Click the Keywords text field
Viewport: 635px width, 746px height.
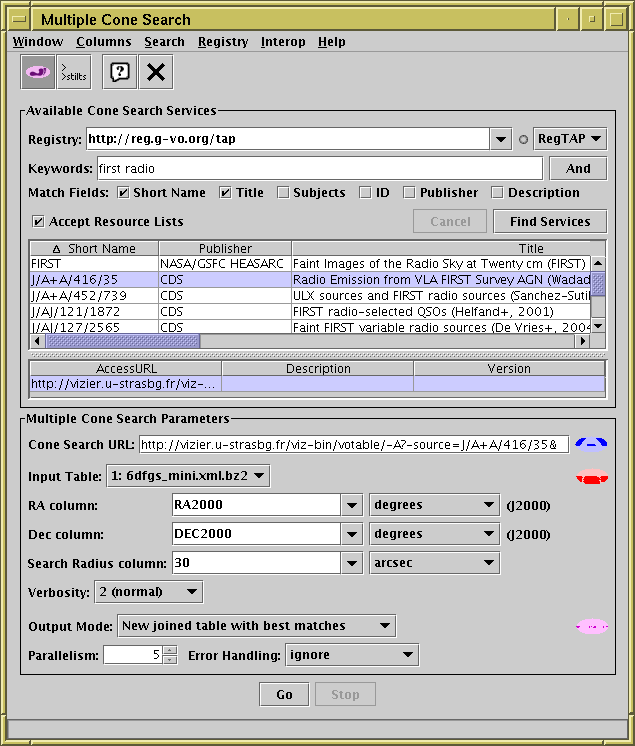tap(318, 168)
